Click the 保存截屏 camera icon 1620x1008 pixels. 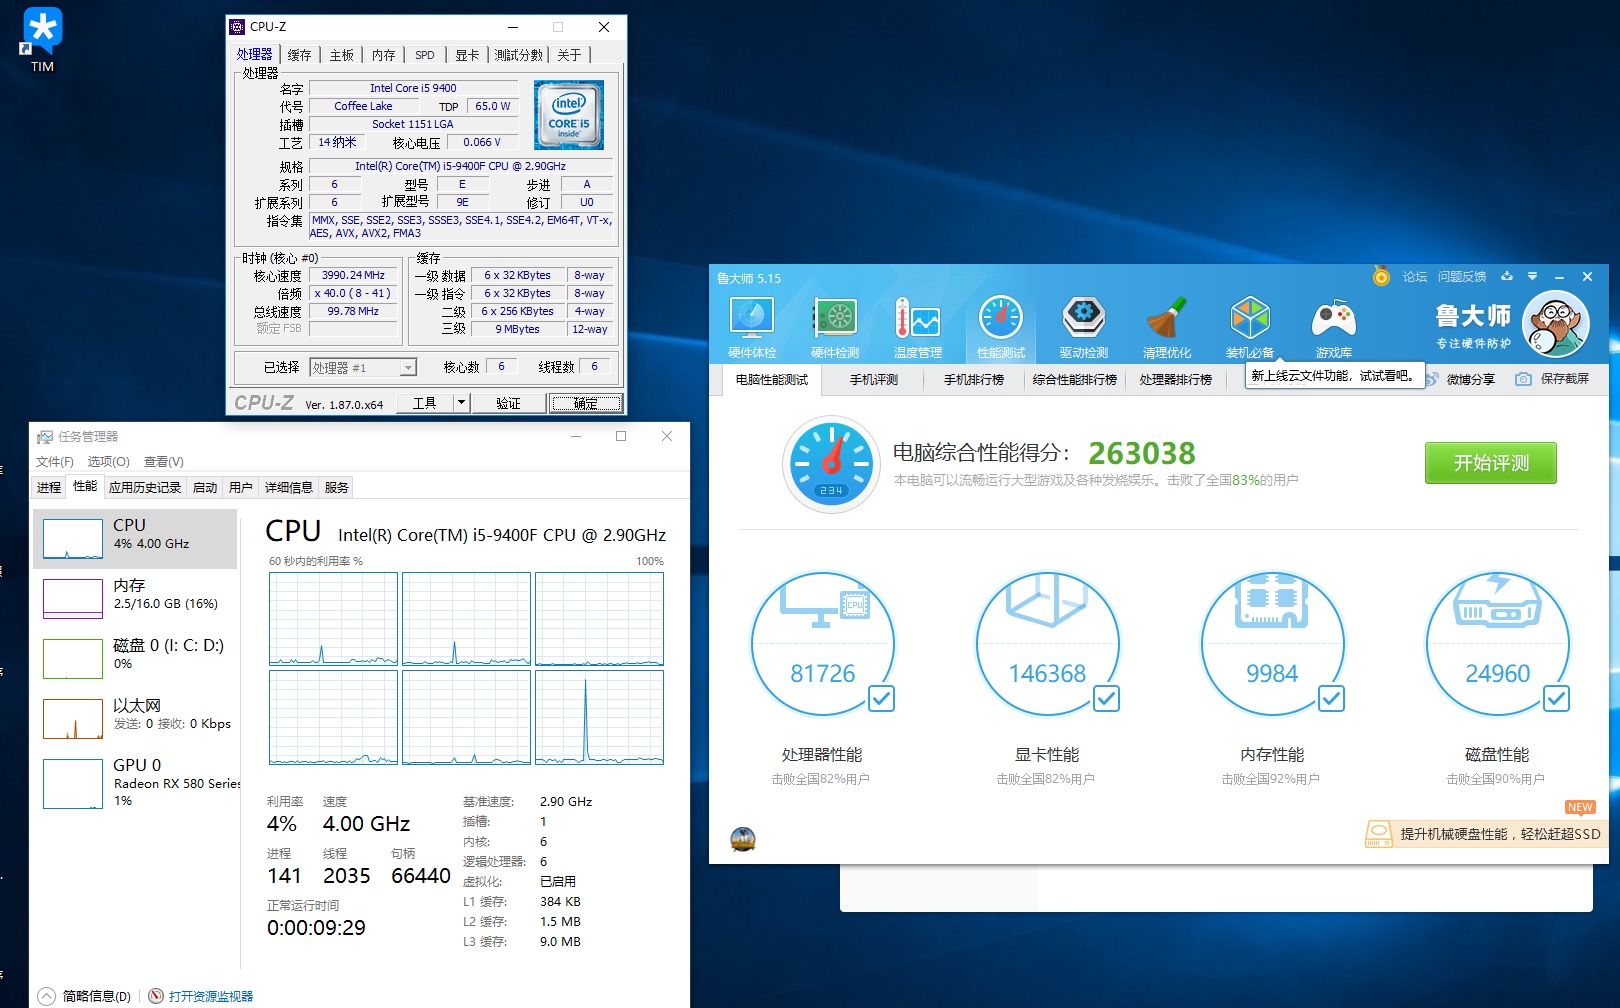1523,379
